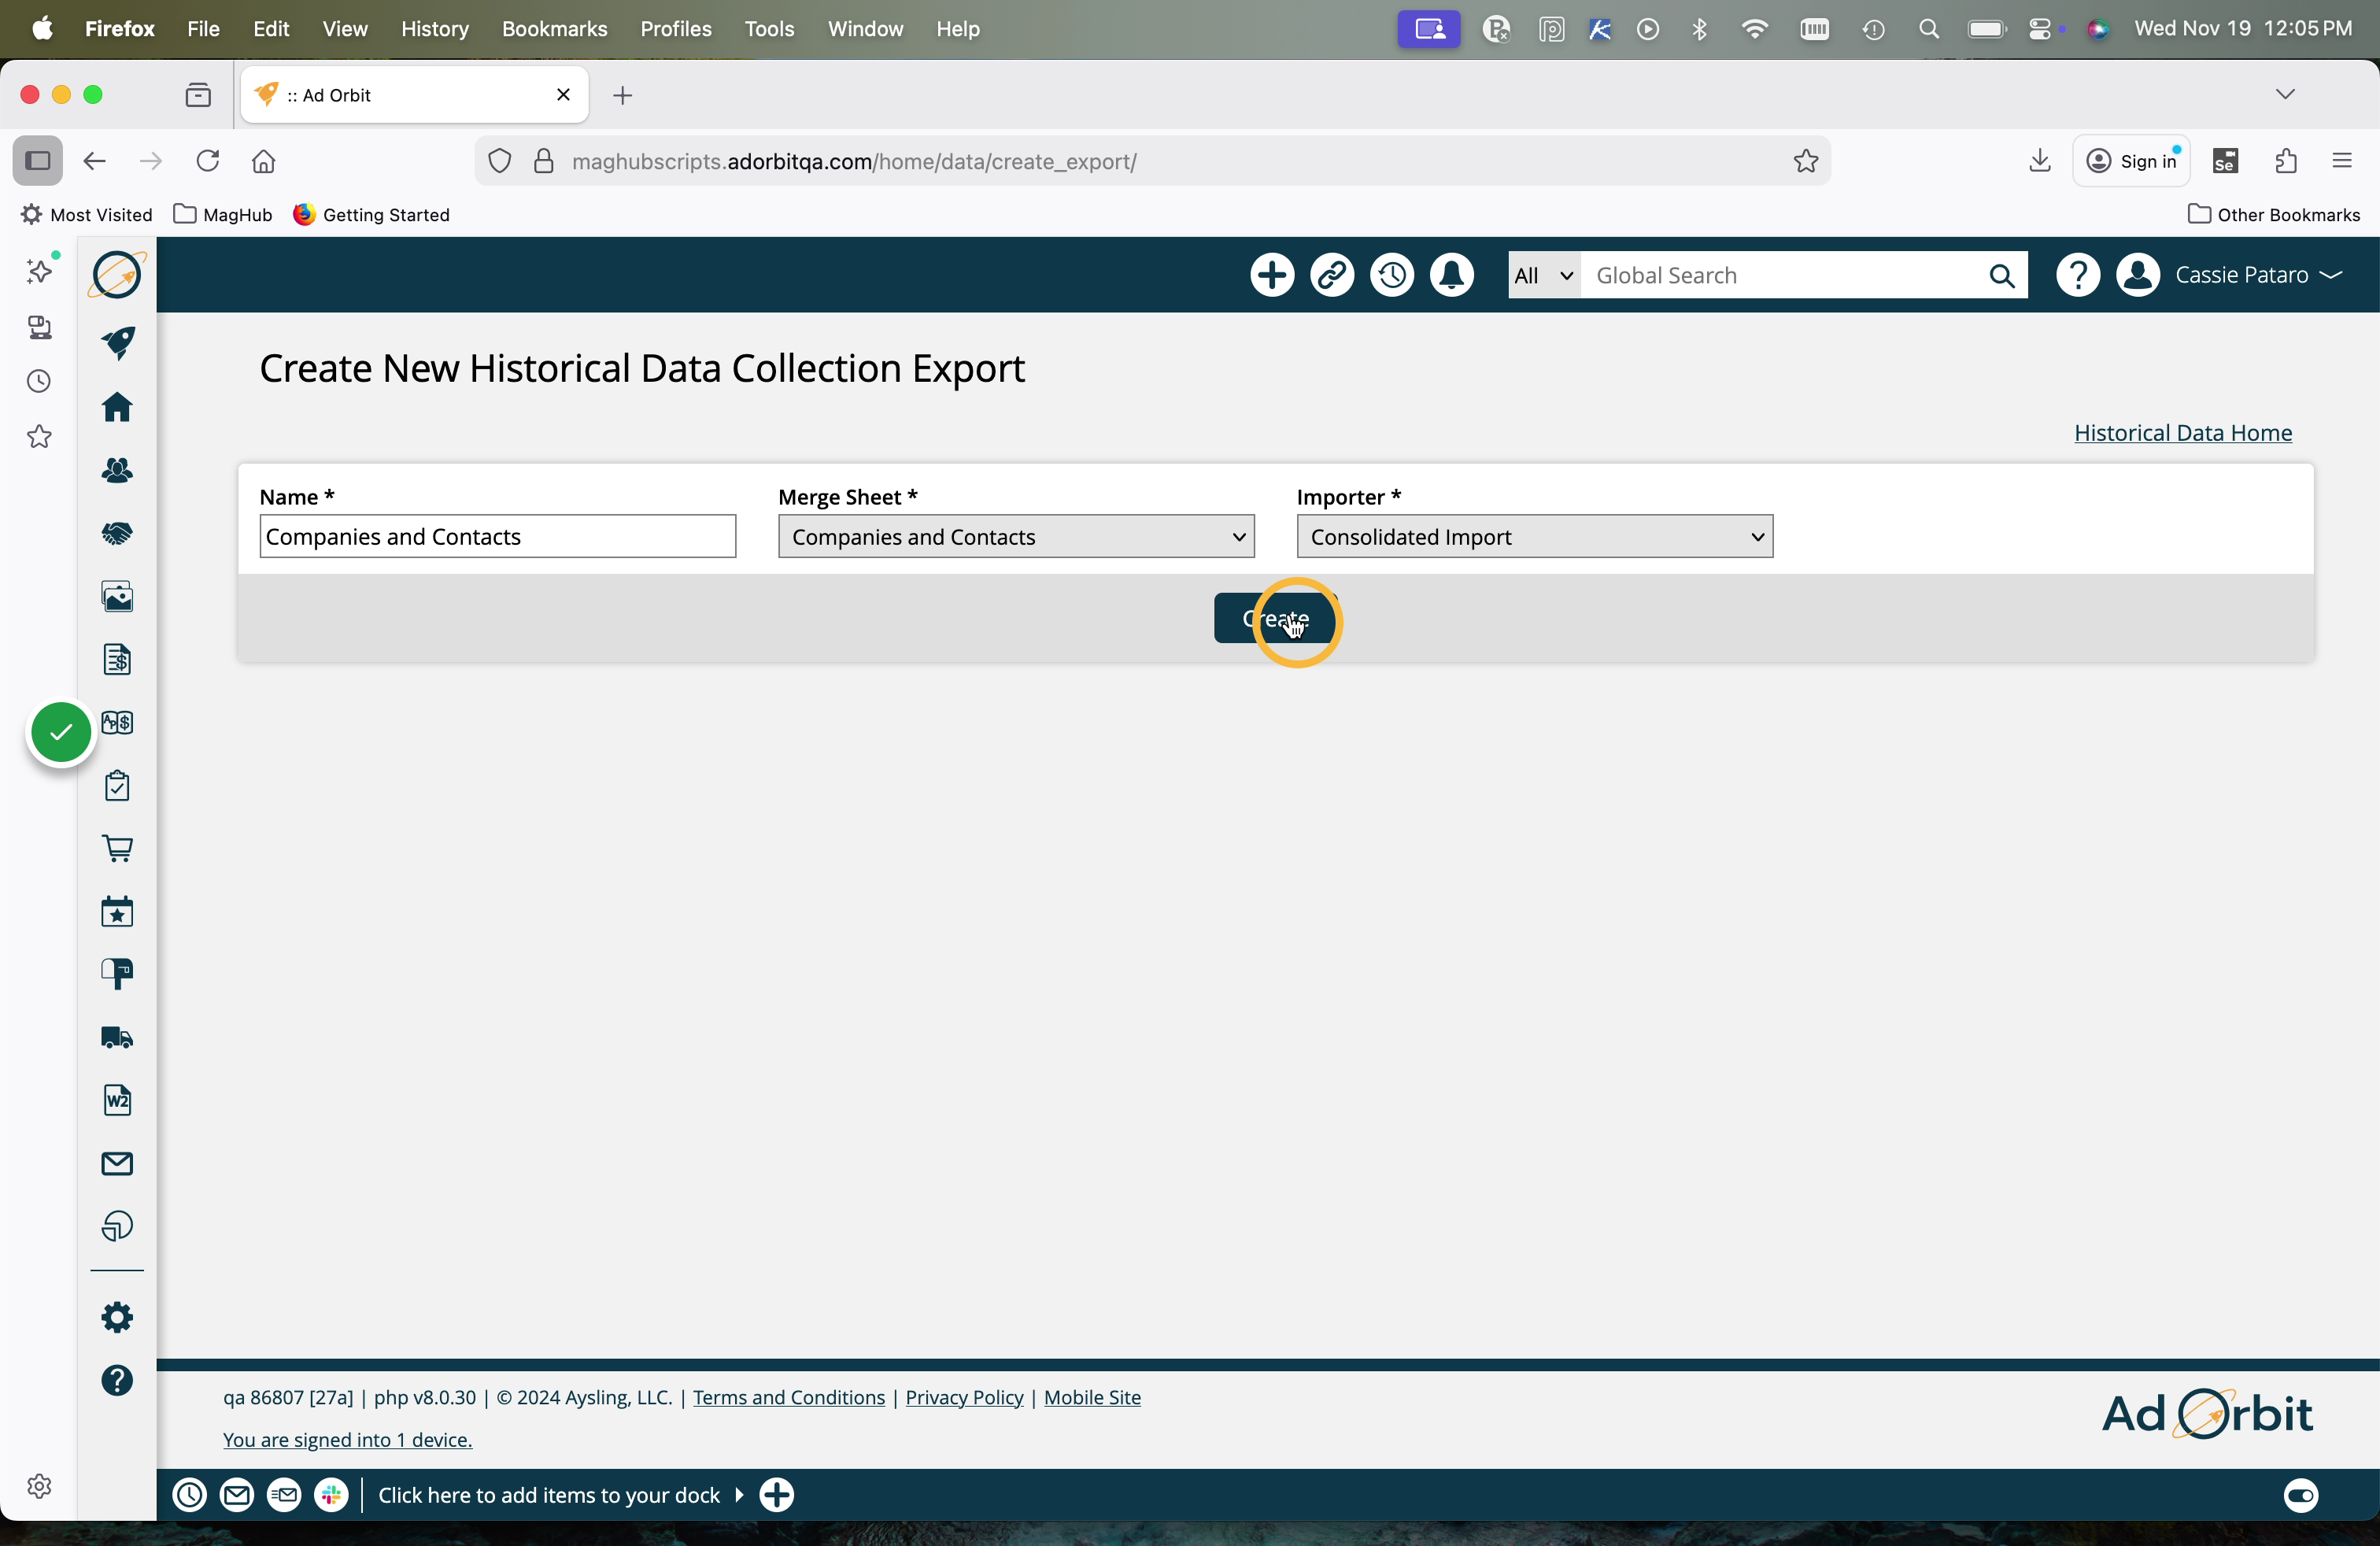2380x1546 pixels.
Task: Click the shopping cart sidebar icon
Action: pyautogui.click(x=117, y=848)
